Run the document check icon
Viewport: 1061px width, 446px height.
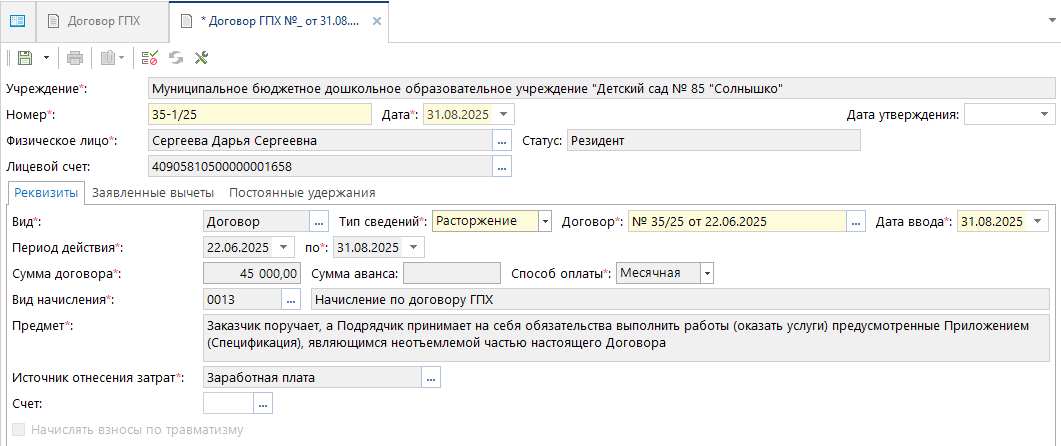coord(150,58)
